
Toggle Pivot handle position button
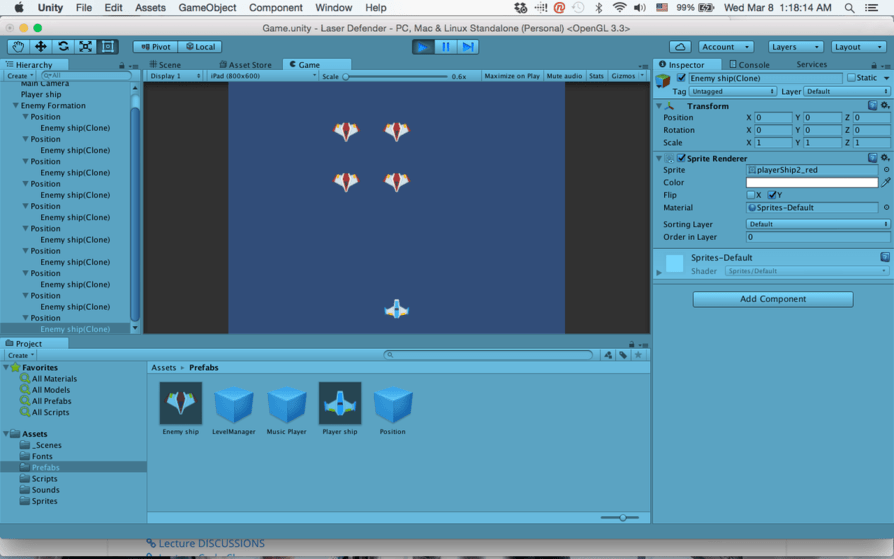[156, 47]
